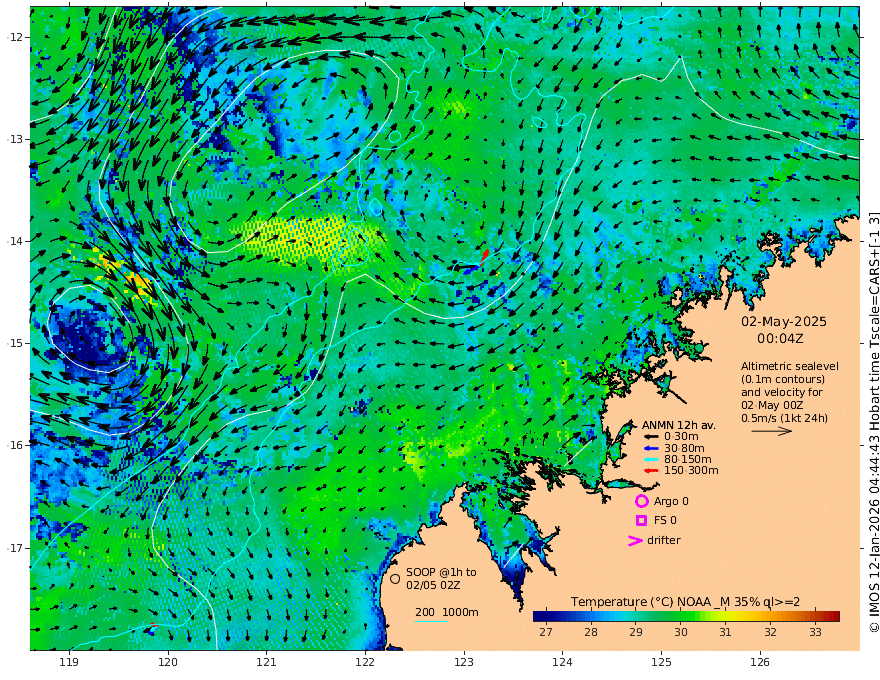Click the temperature color bar legend

point(686,616)
